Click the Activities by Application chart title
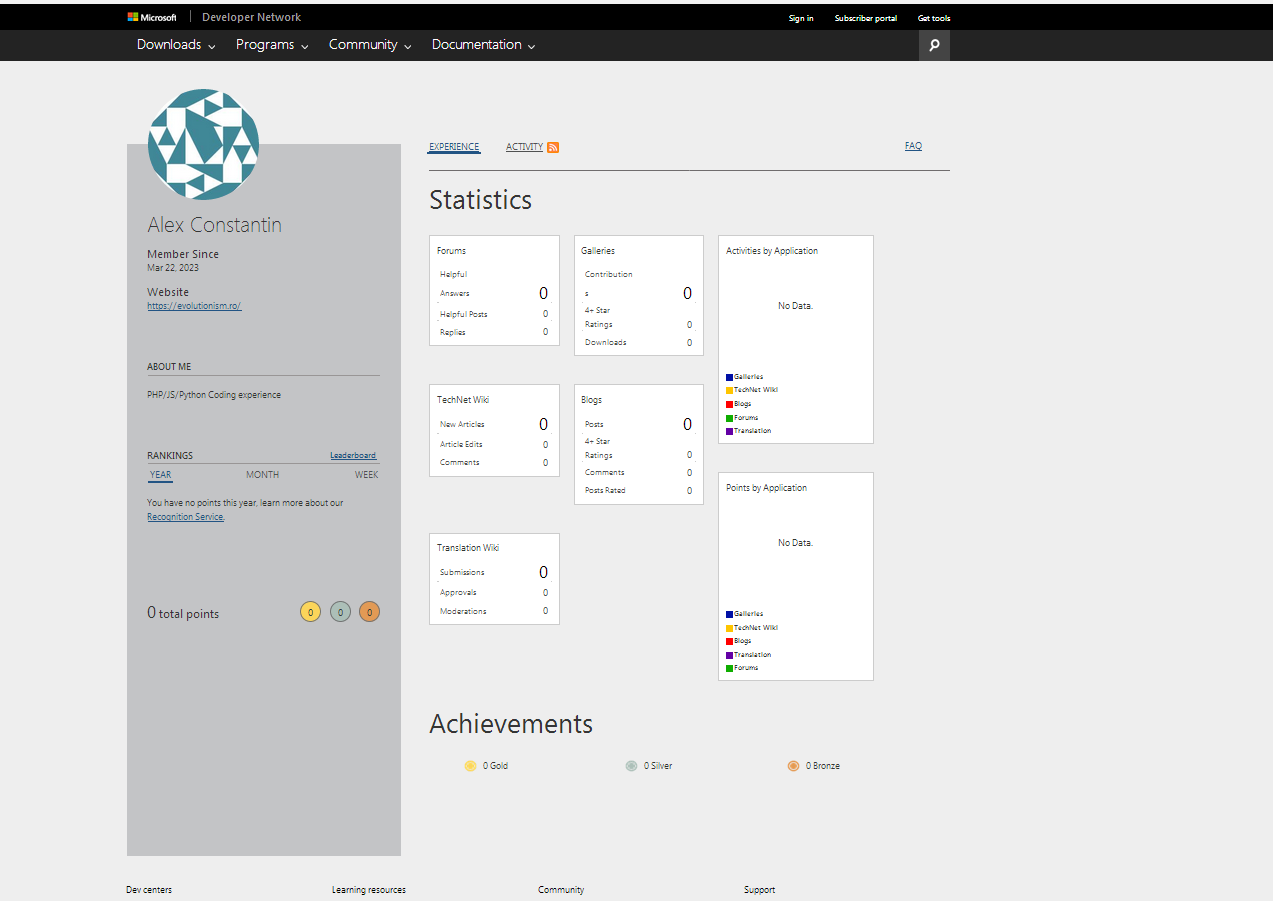The height and width of the screenshot is (901, 1273). coord(772,251)
